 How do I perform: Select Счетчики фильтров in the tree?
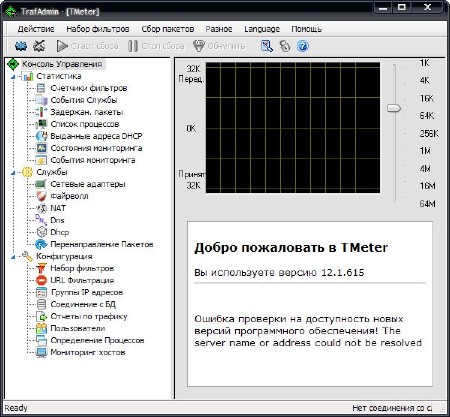89,88
